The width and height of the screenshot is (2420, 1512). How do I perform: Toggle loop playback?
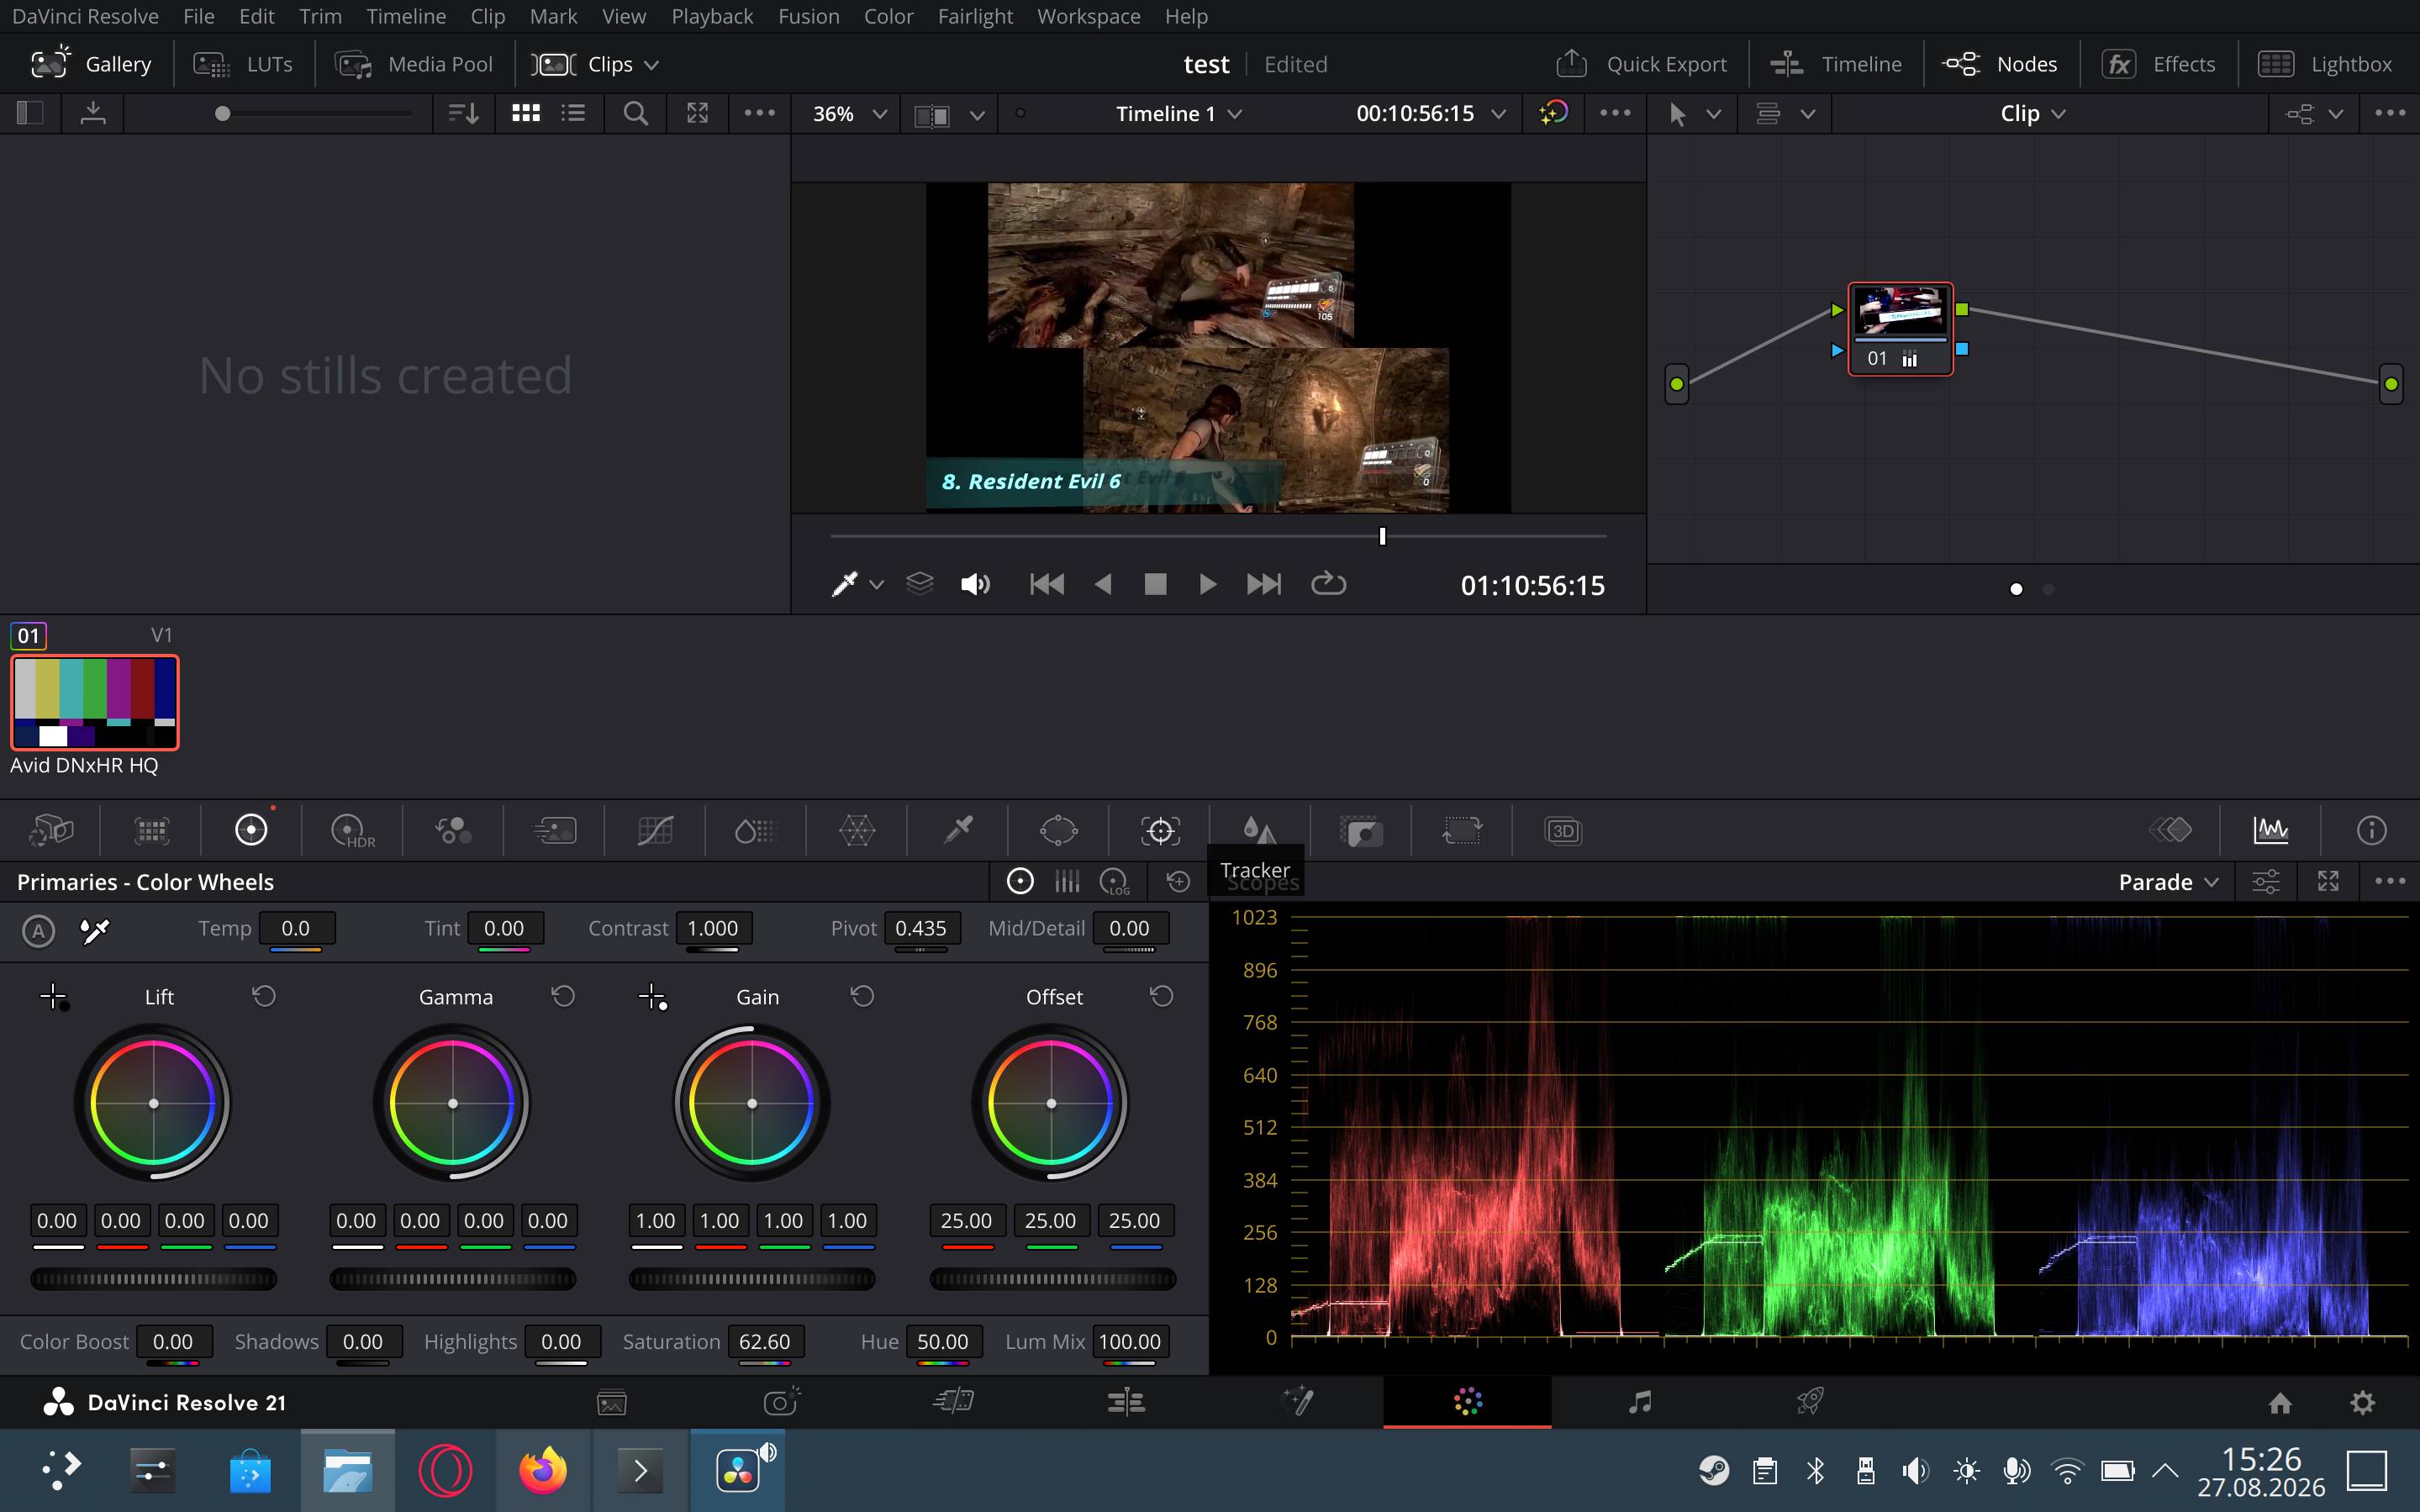pyautogui.click(x=1328, y=584)
